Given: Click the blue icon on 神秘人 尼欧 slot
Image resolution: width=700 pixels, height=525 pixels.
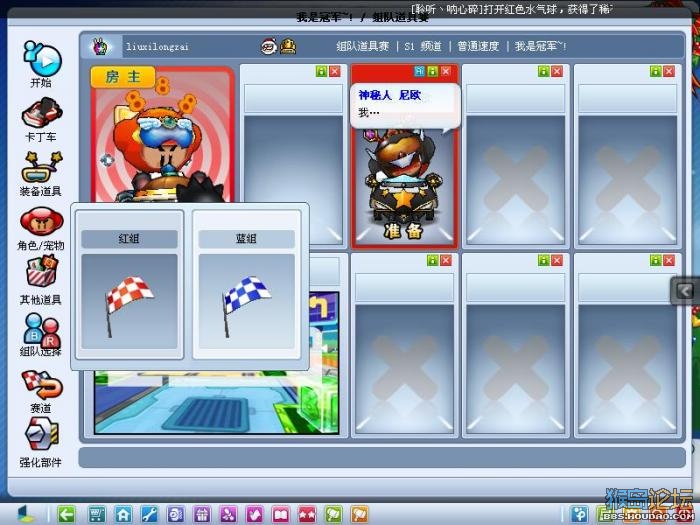Looking at the screenshot, I should click(420, 71).
